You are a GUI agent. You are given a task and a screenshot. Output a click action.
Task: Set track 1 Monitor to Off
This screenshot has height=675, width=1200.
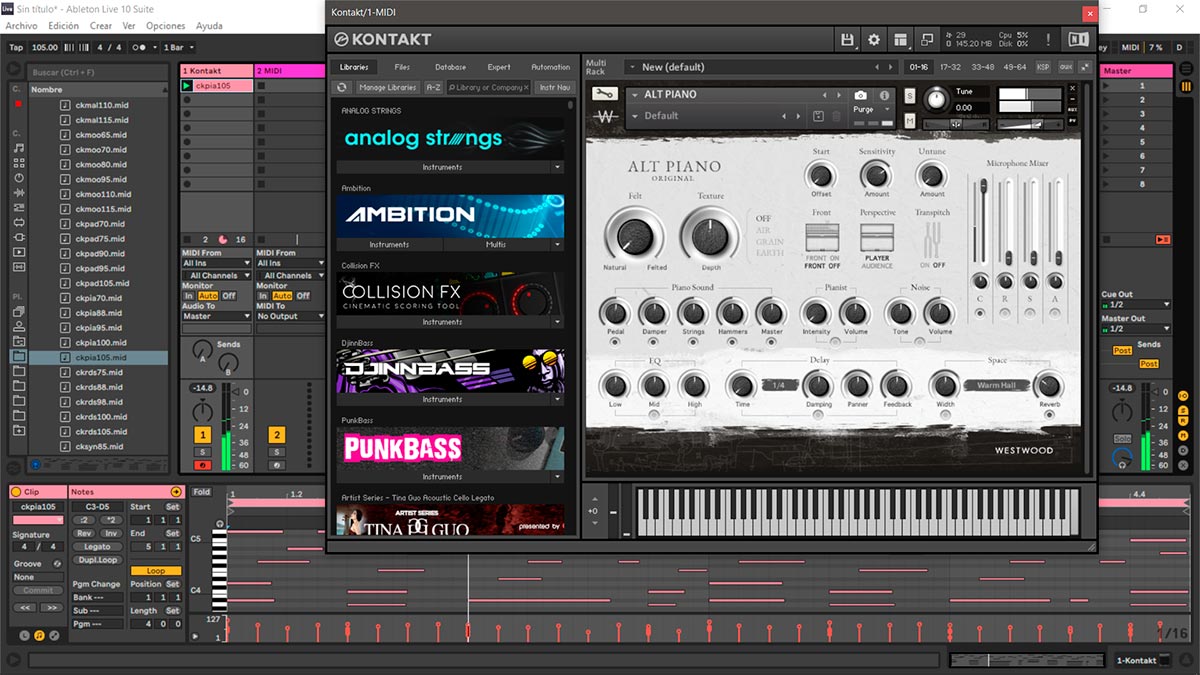pyautogui.click(x=229, y=296)
